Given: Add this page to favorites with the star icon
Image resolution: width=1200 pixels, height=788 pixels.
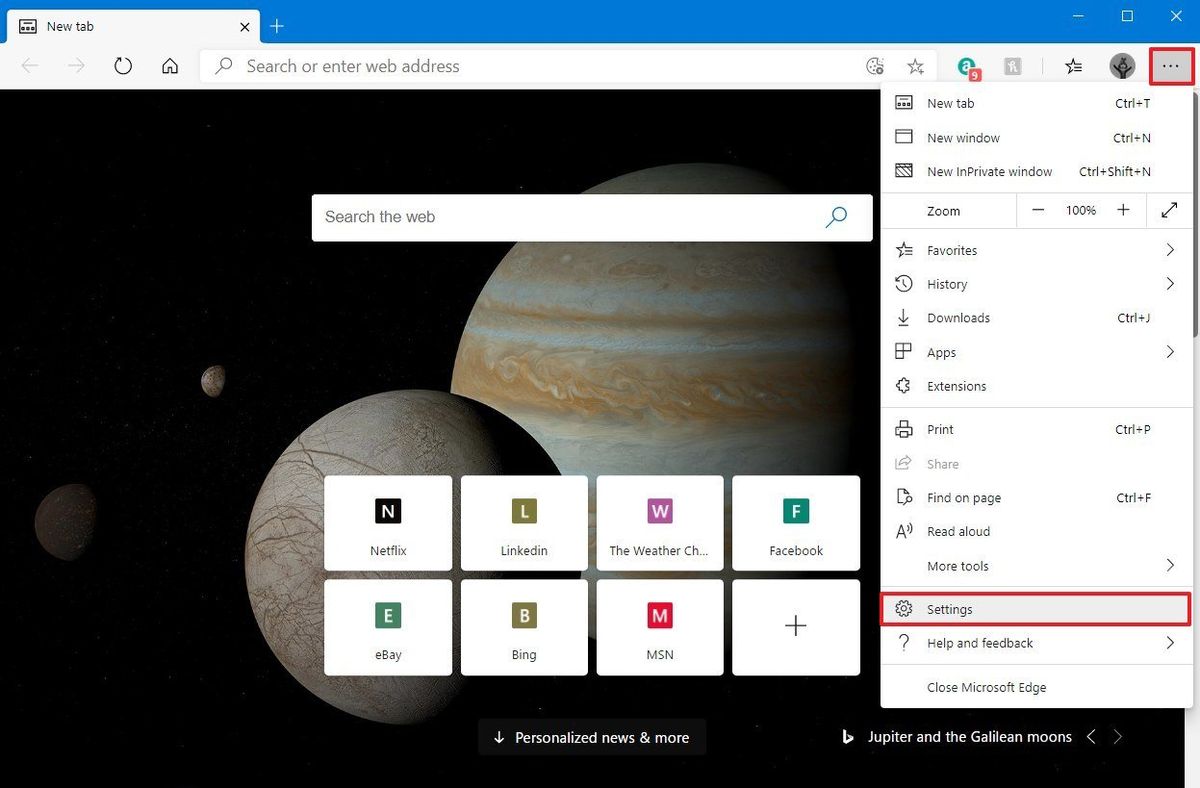Looking at the screenshot, I should [915, 66].
